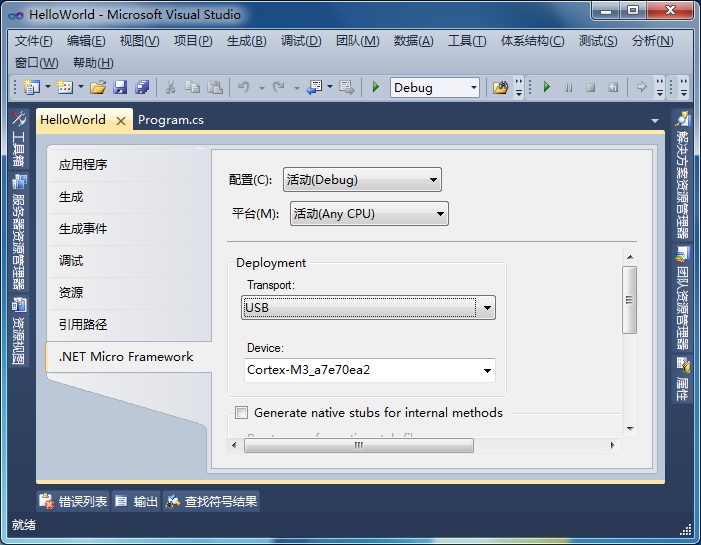Click the scroll down arrow of properties pane
Image resolution: width=701 pixels, height=545 pixels.
click(630, 429)
